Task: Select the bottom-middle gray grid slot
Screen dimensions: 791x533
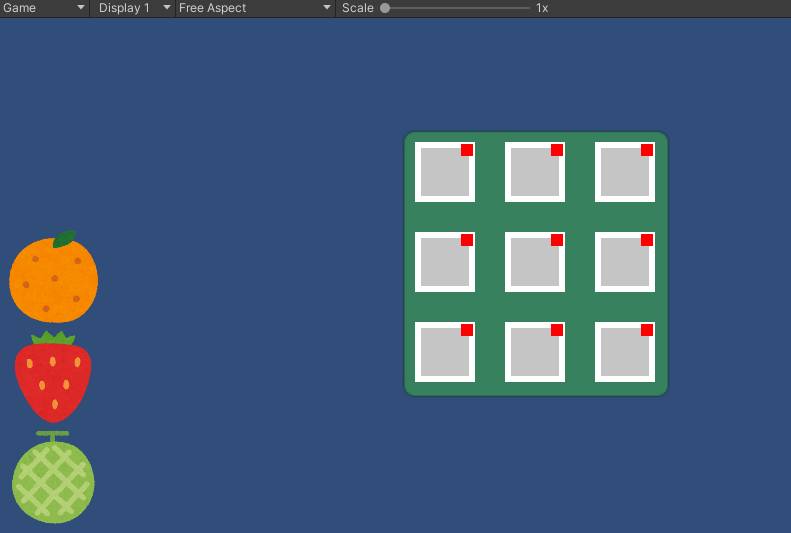Action: pyautogui.click(x=533, y=354)
